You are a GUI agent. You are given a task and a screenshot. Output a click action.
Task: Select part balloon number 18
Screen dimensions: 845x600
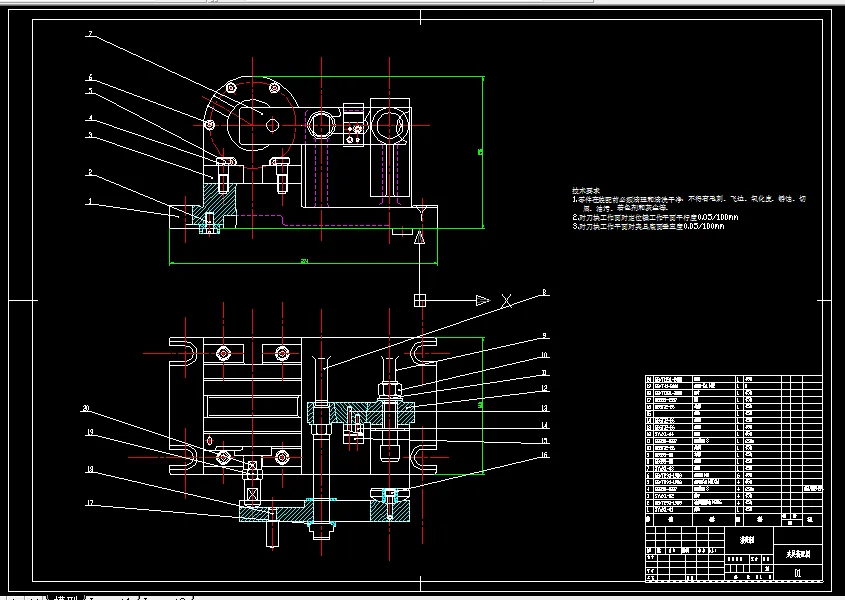click(90, 470)
